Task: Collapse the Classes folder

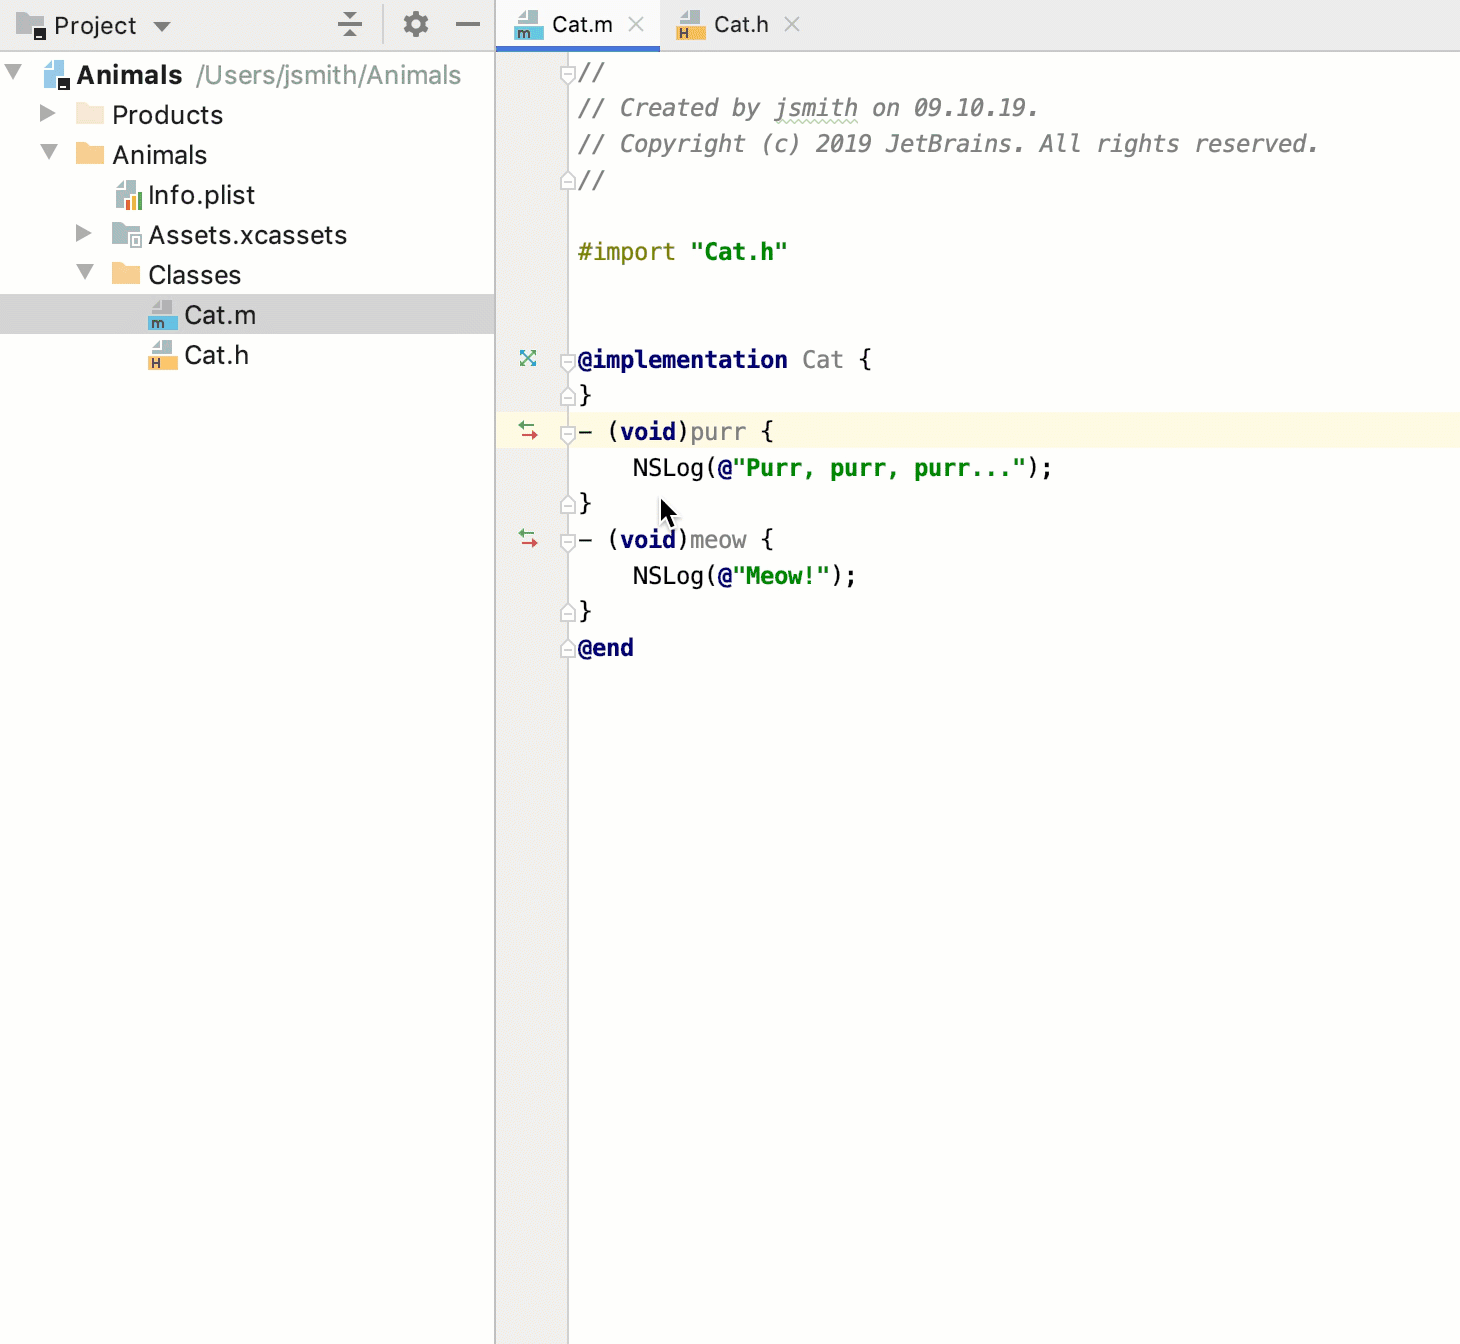Action: (85, 272)
